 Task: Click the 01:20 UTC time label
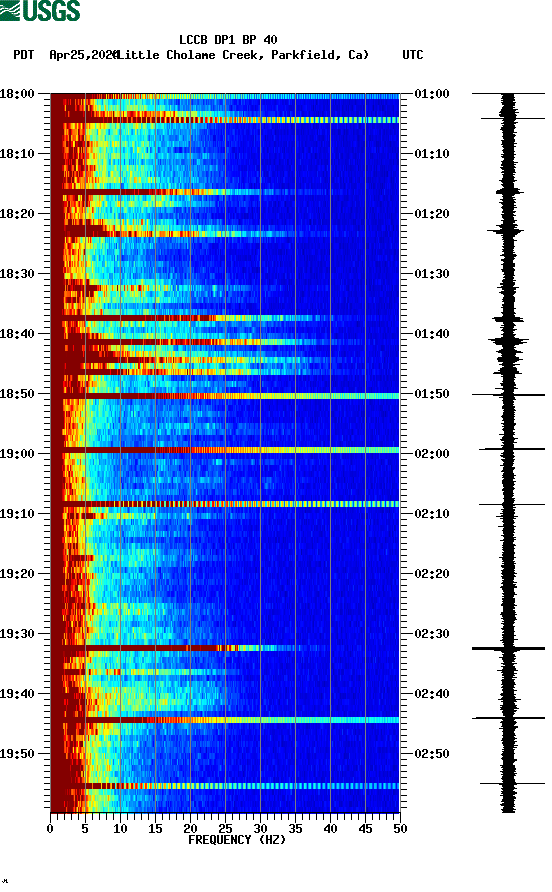(x=432, y=214)
